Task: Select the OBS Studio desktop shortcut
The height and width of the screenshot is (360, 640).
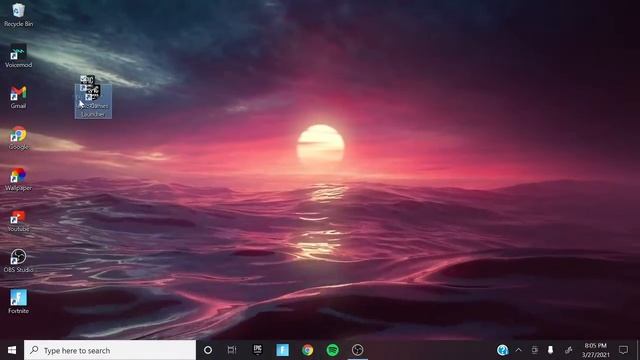Action: point(18,261)
